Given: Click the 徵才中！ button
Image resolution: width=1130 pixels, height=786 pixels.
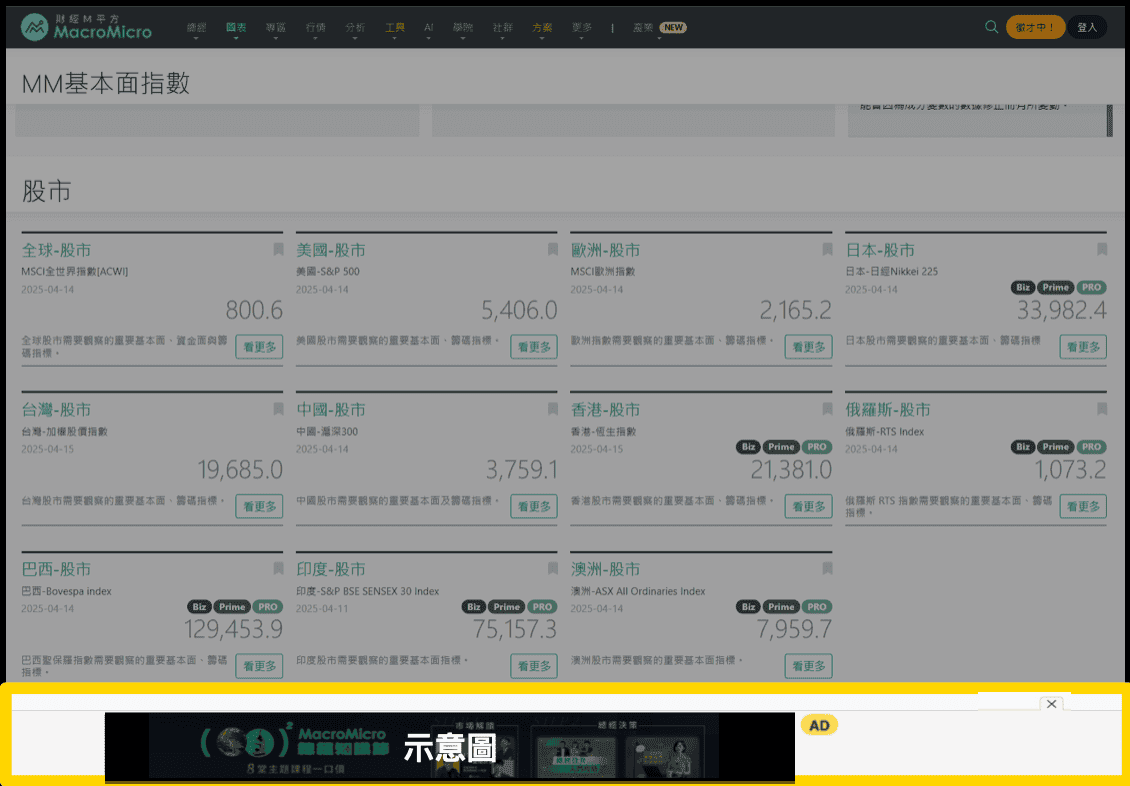Looking at the screenshot, I should click(x=1035, y=27).
